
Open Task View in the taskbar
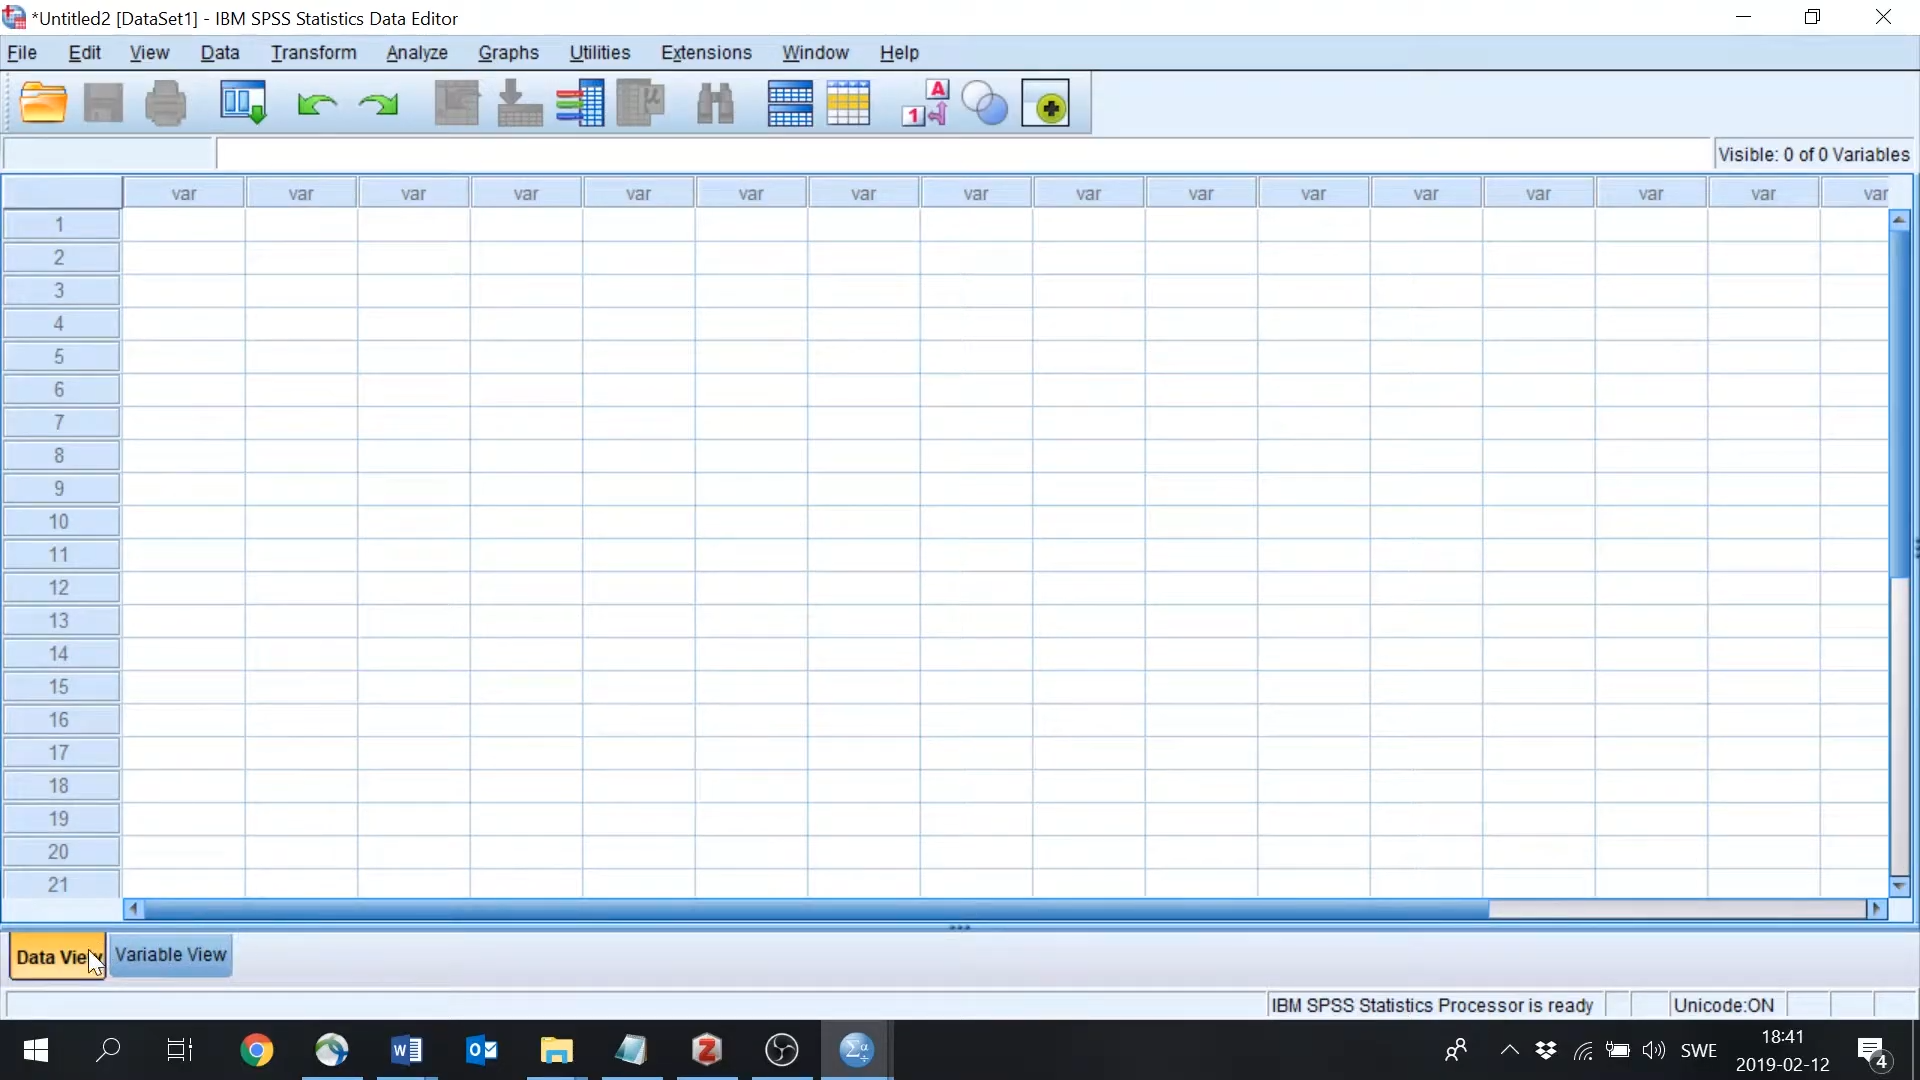tap(181, 1050)
